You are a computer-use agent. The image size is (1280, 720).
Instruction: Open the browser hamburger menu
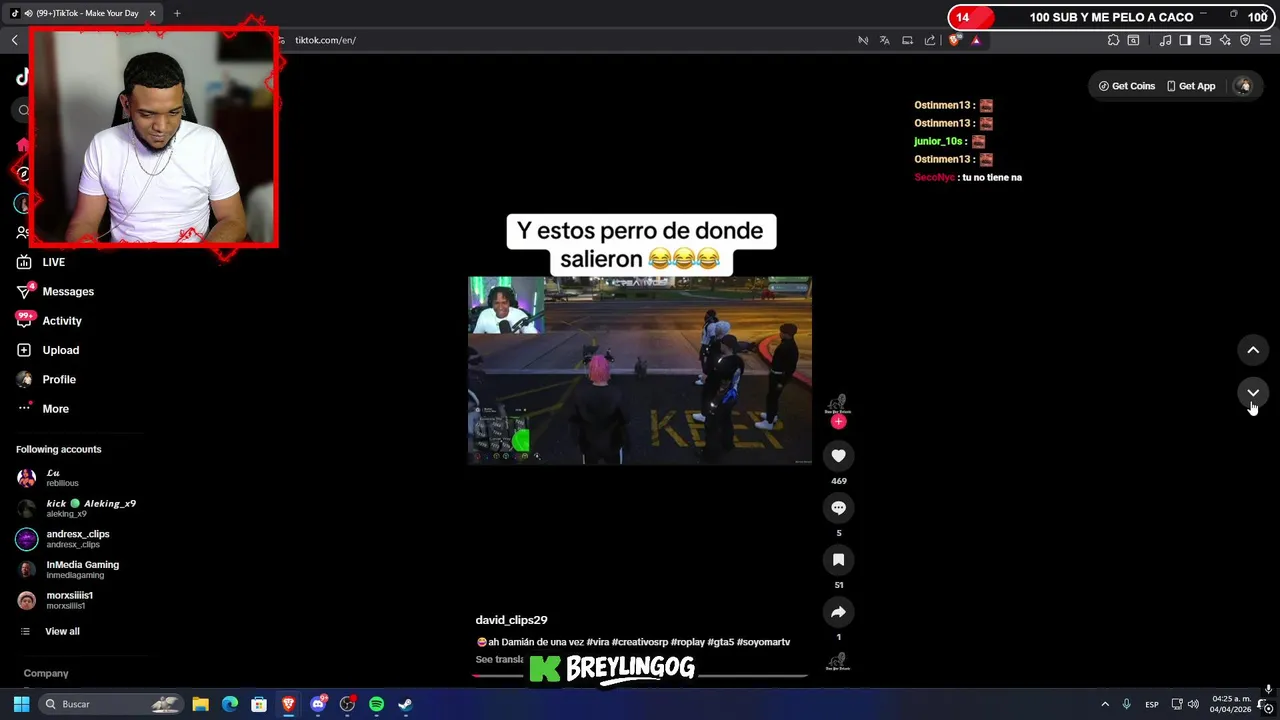1265,40
